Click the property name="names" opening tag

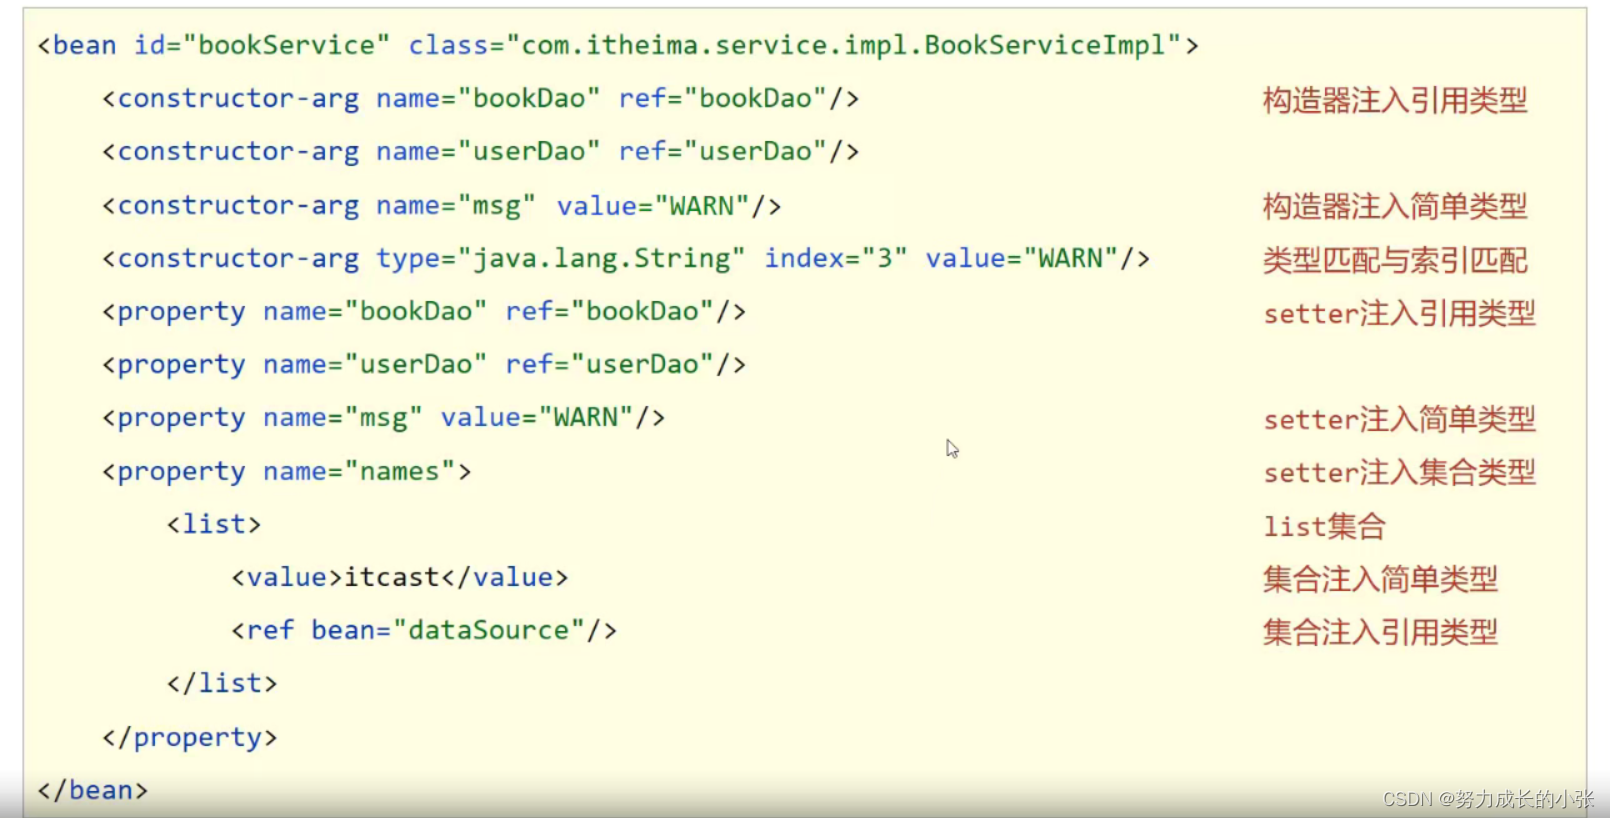[x=286, y=472]
